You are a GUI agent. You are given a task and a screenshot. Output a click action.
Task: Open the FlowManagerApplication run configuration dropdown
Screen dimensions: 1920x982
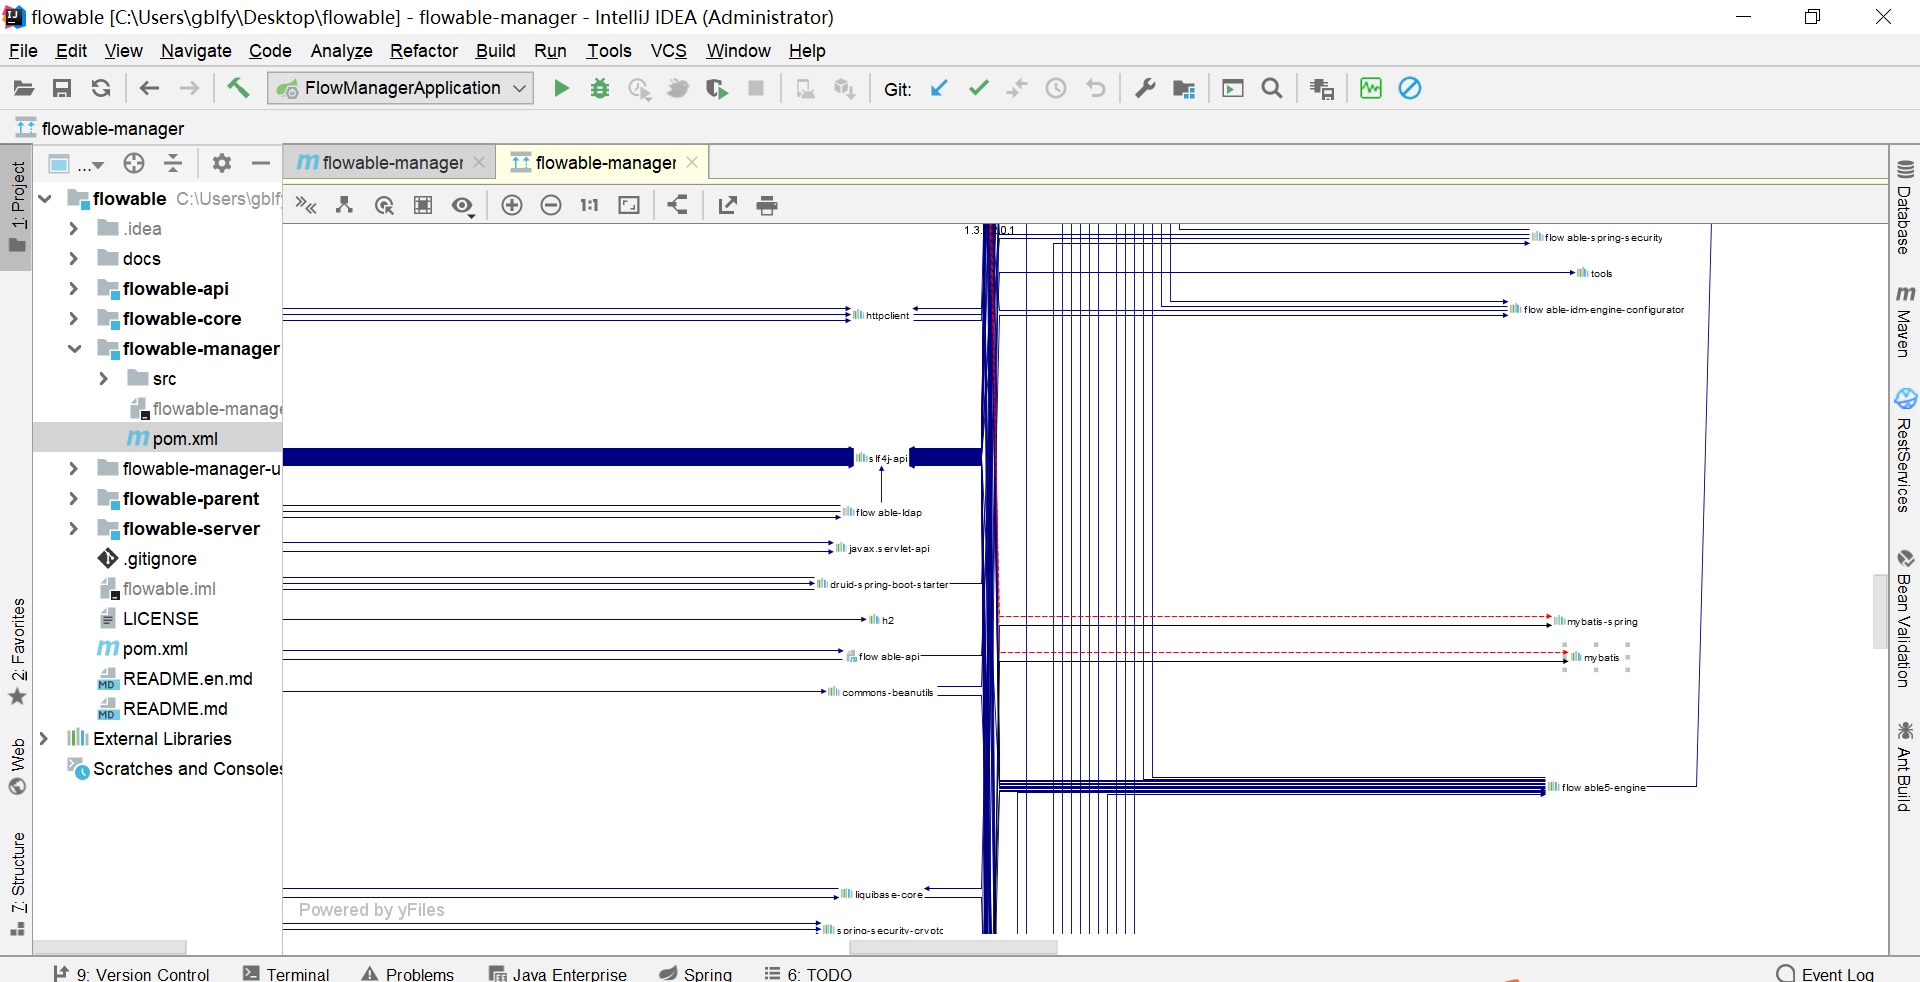[401, 88]
